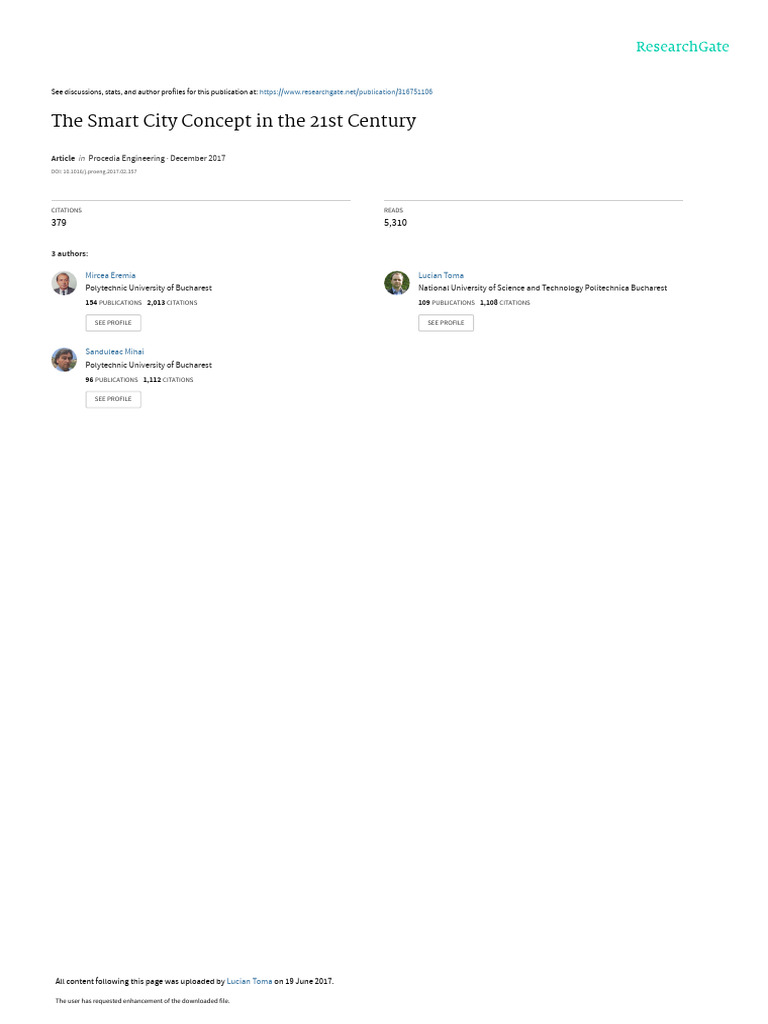Open Mircea Eremia's profile photo
768x1024 pixels.
pos(64,283)
